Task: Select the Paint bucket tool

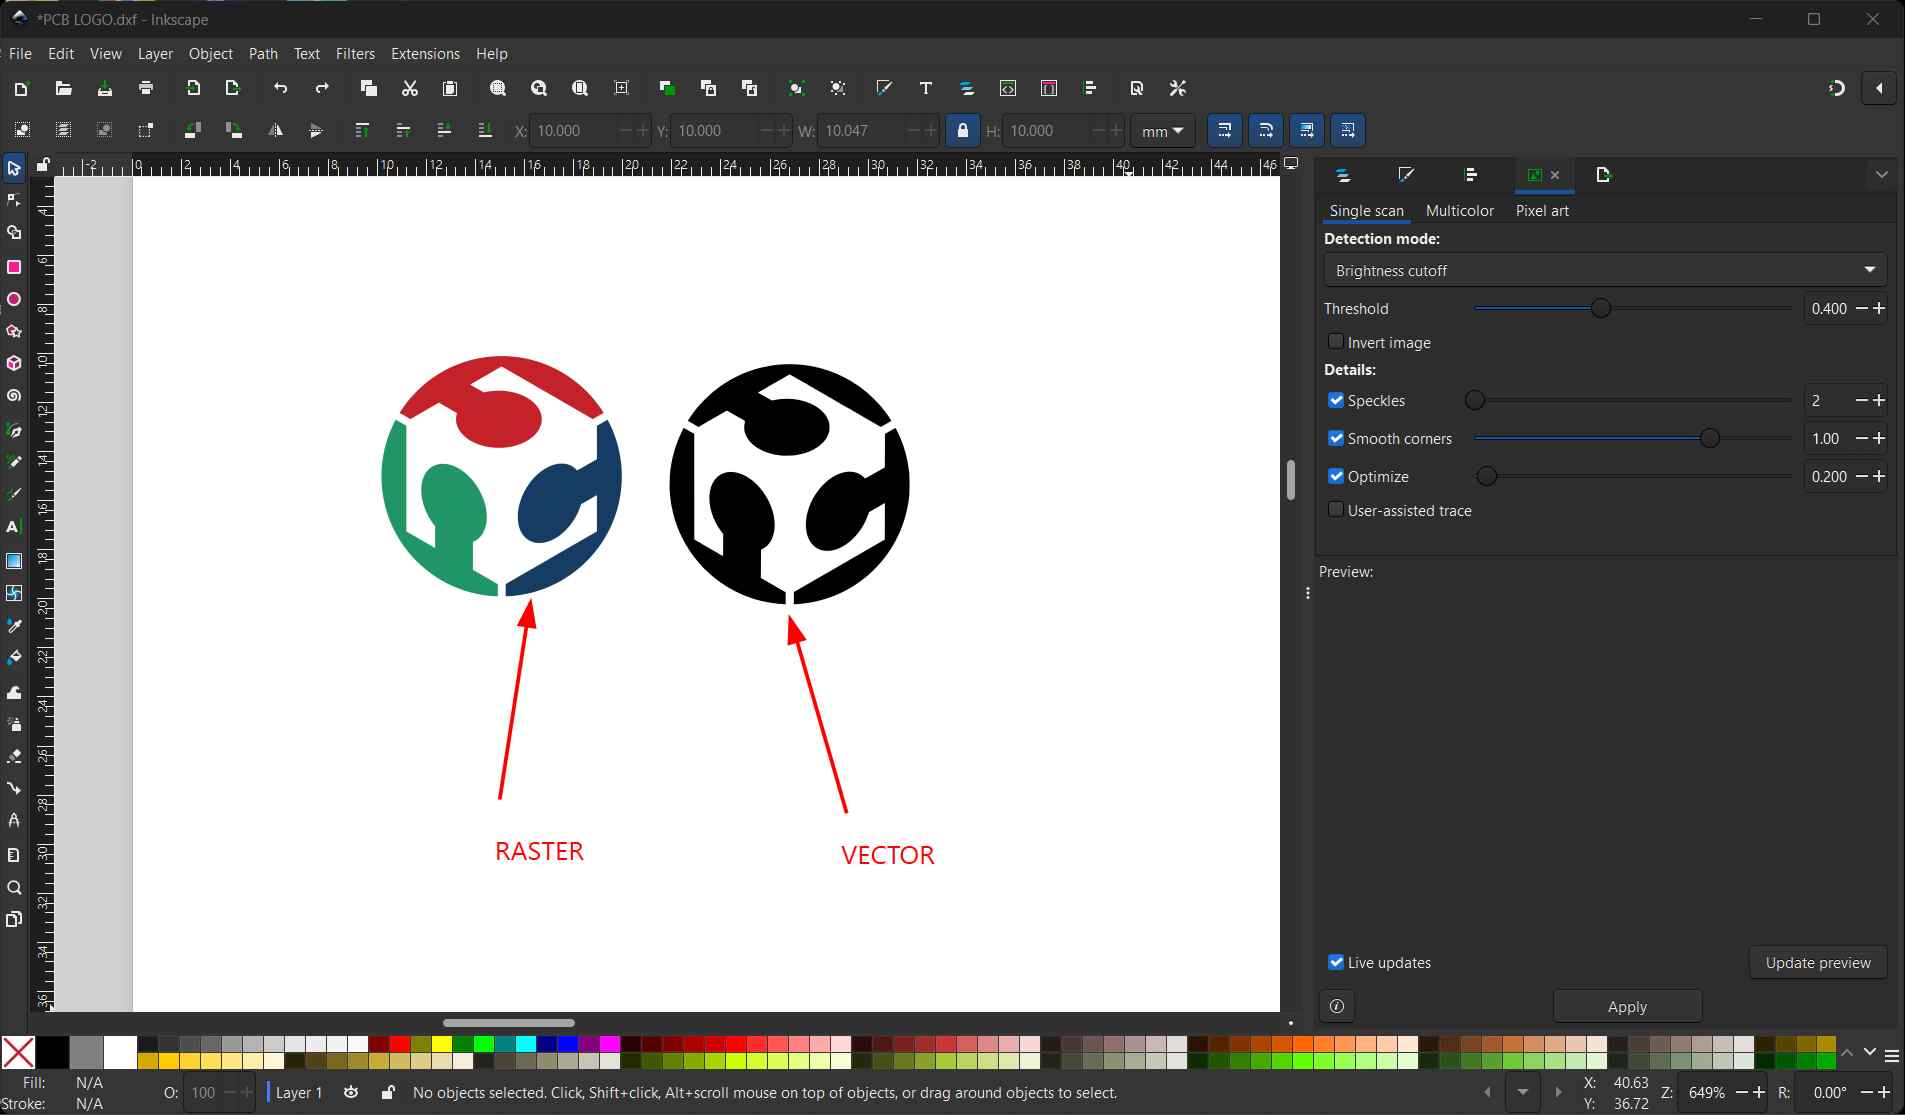Action: 14,658
